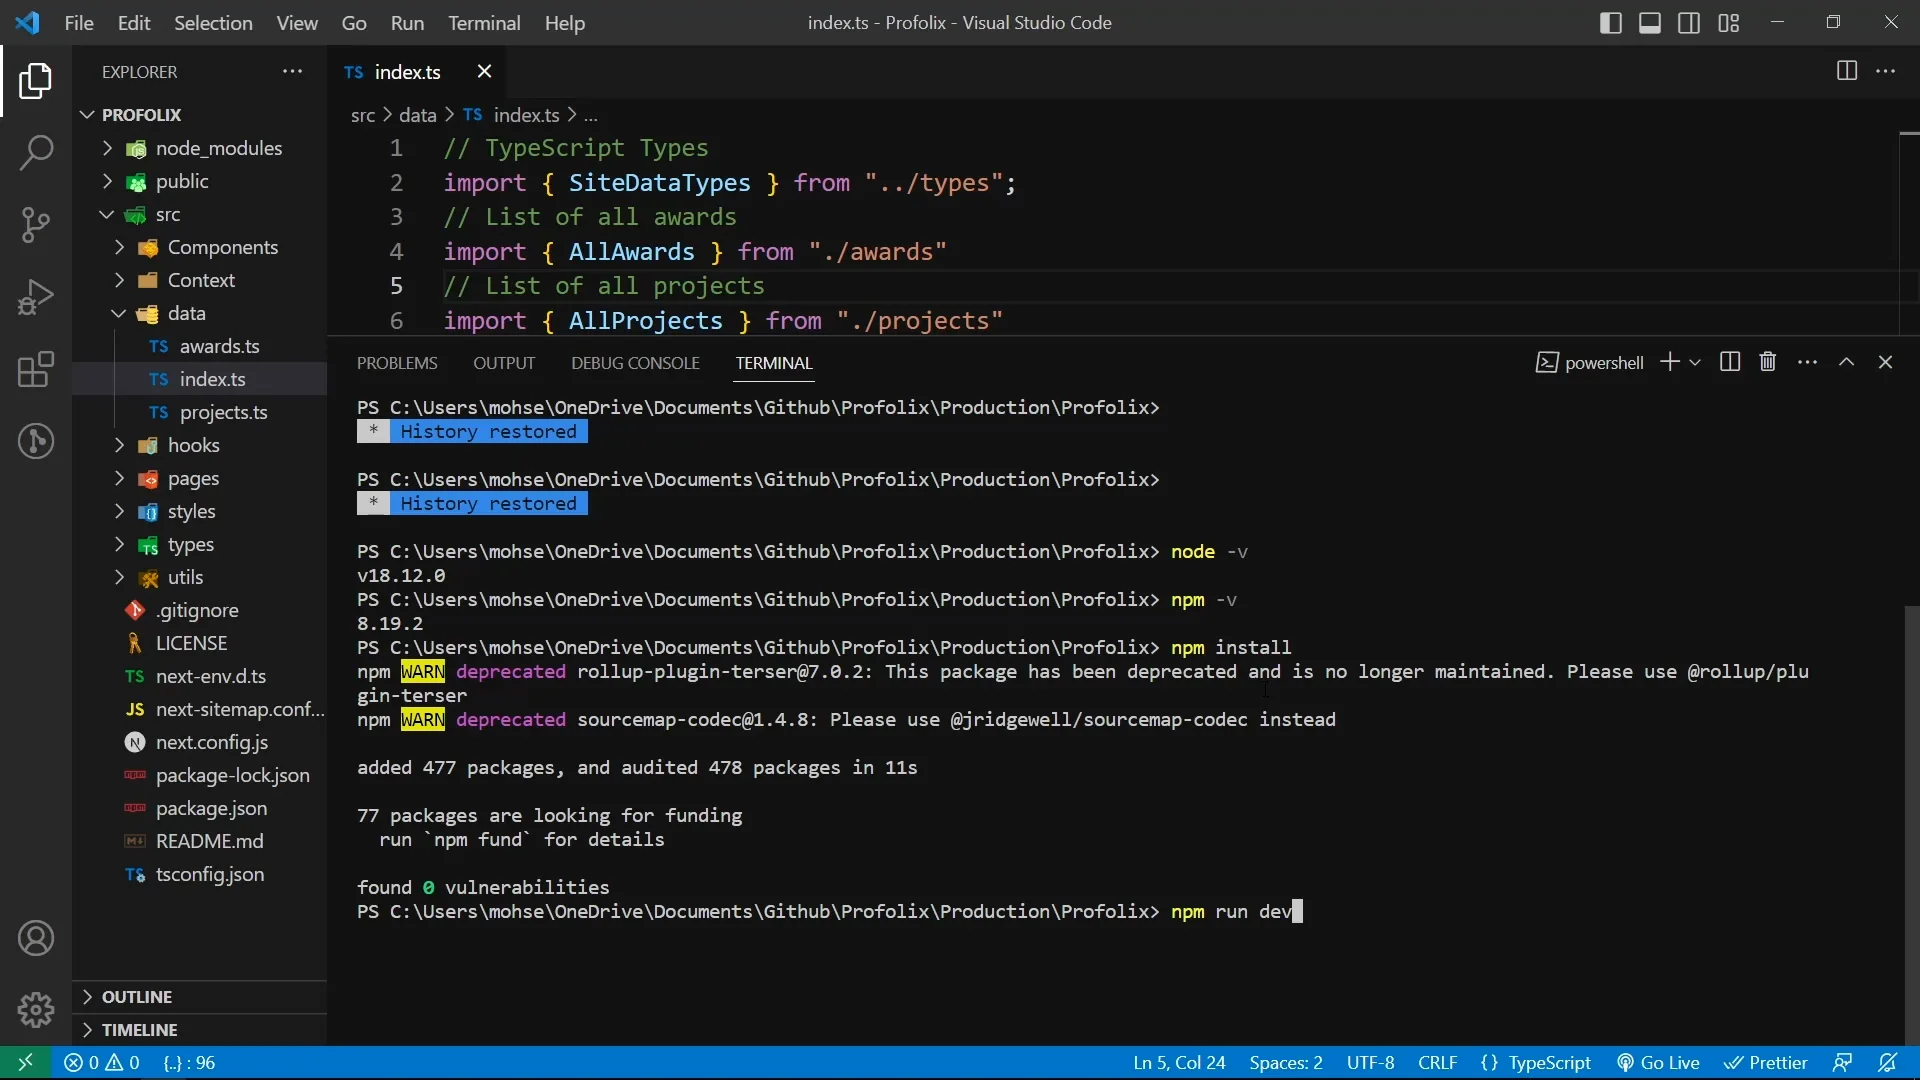Screen dimensions: 1920x1080
Task: Split the editor to the right
Action: (1847, 71)
